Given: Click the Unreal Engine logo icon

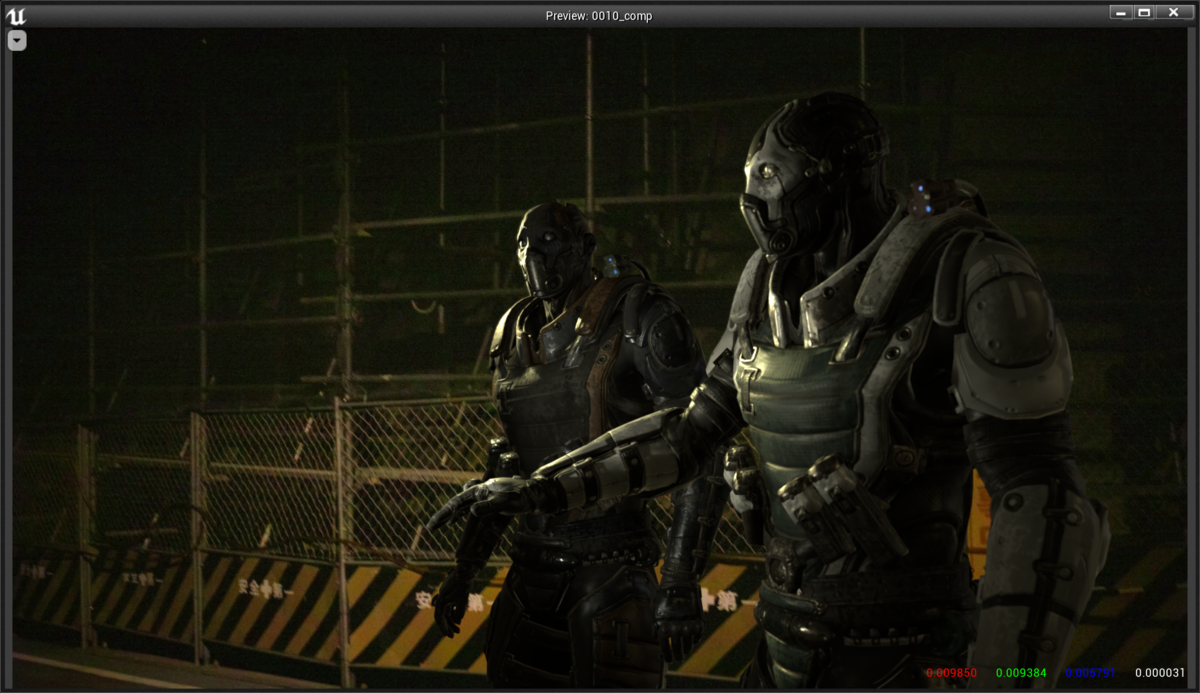Looking at the screenshot, I should tap(15, 15).
